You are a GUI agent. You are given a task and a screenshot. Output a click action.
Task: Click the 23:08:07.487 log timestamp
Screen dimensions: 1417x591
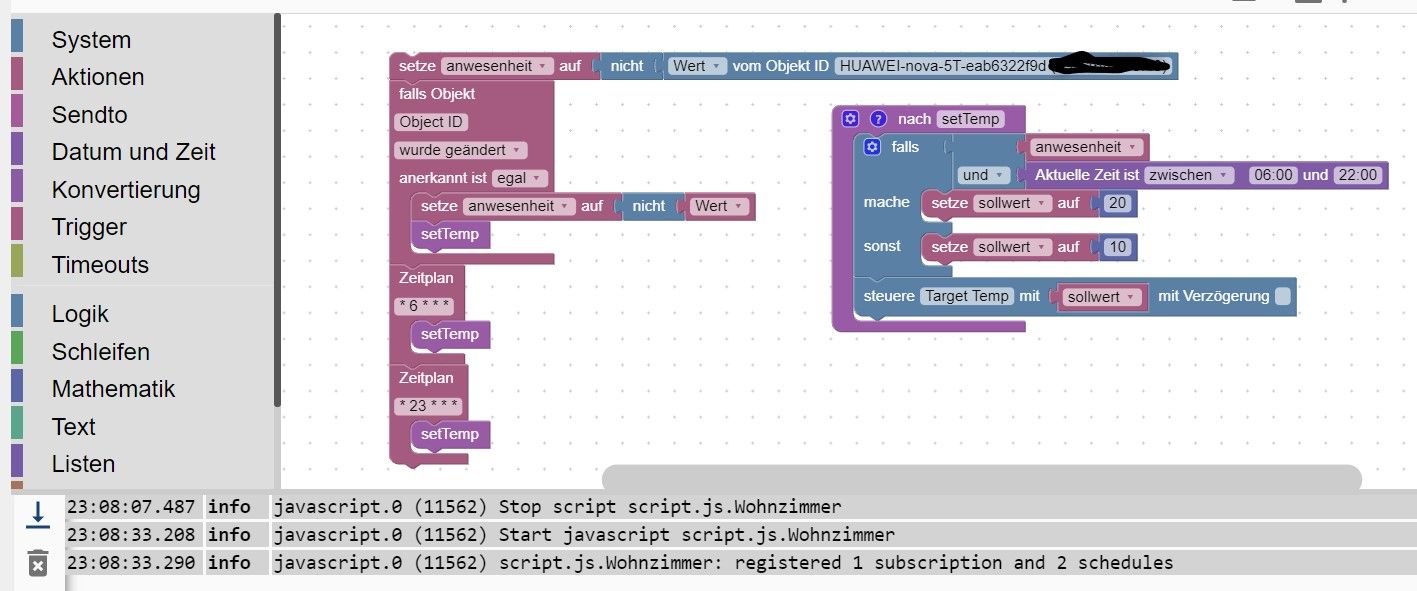tap(131, 506)
